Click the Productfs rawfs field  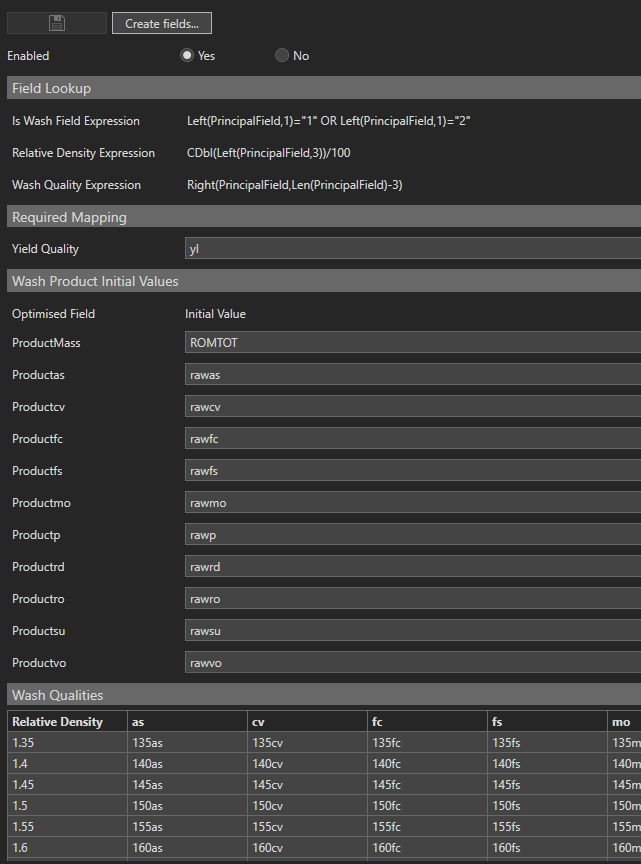(x=412, y=471)
